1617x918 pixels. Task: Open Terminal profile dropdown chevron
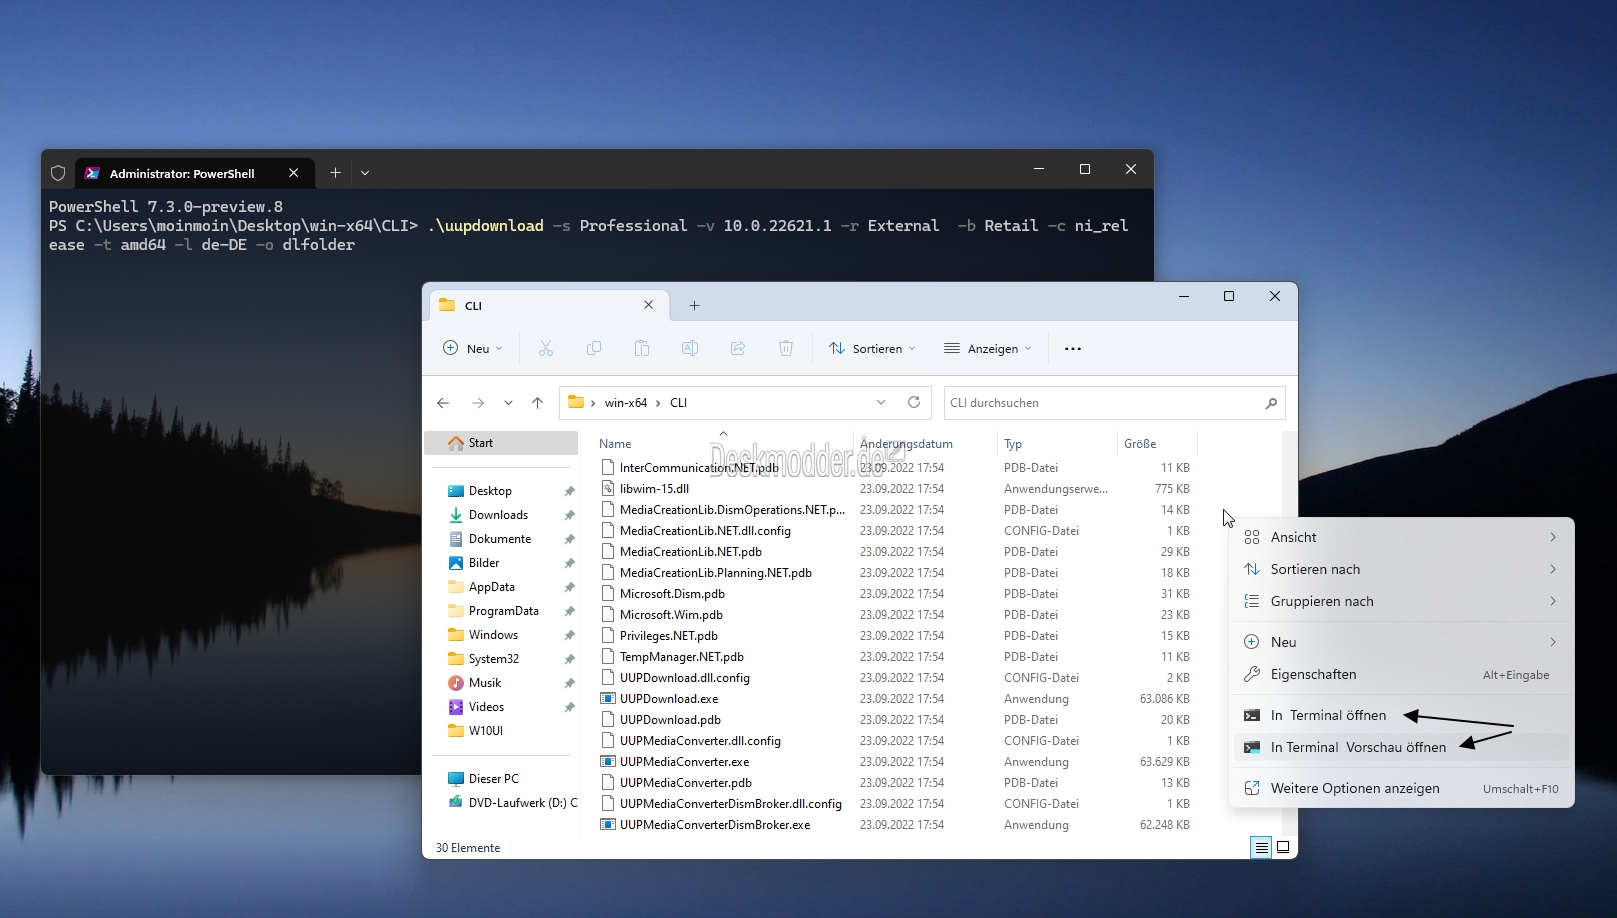365,173
